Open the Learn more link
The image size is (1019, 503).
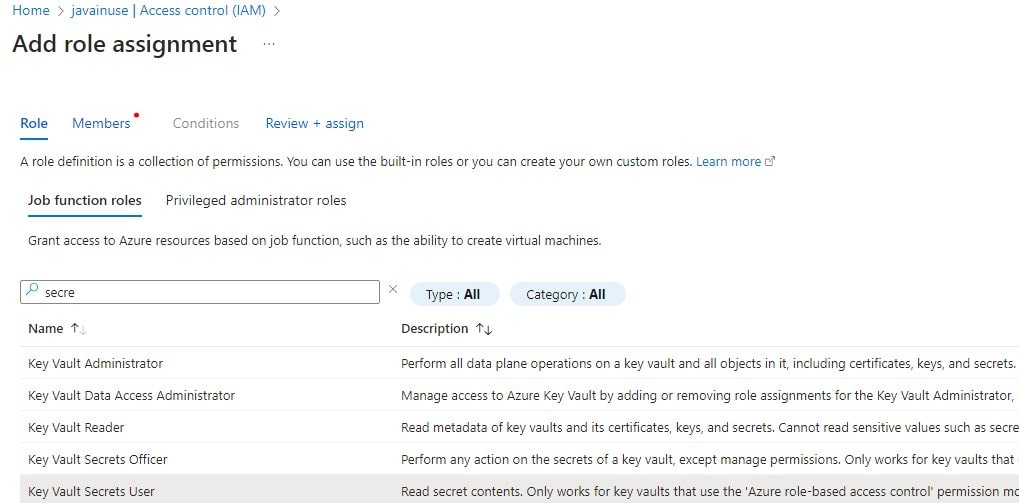[x=729, y=161]
